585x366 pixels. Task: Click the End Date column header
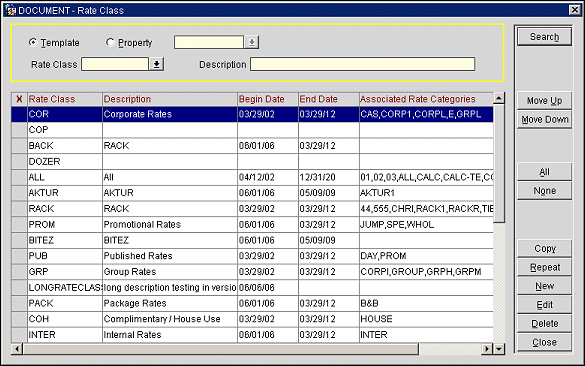click(329, 99)
